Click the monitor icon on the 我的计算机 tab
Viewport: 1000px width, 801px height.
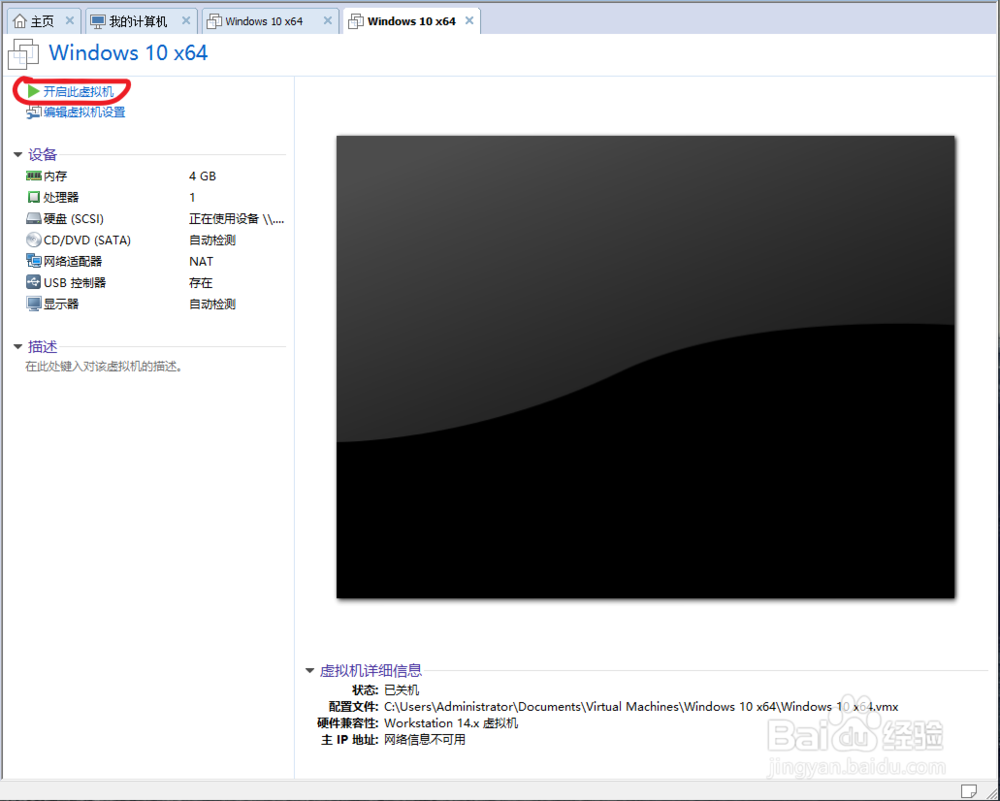98,22
